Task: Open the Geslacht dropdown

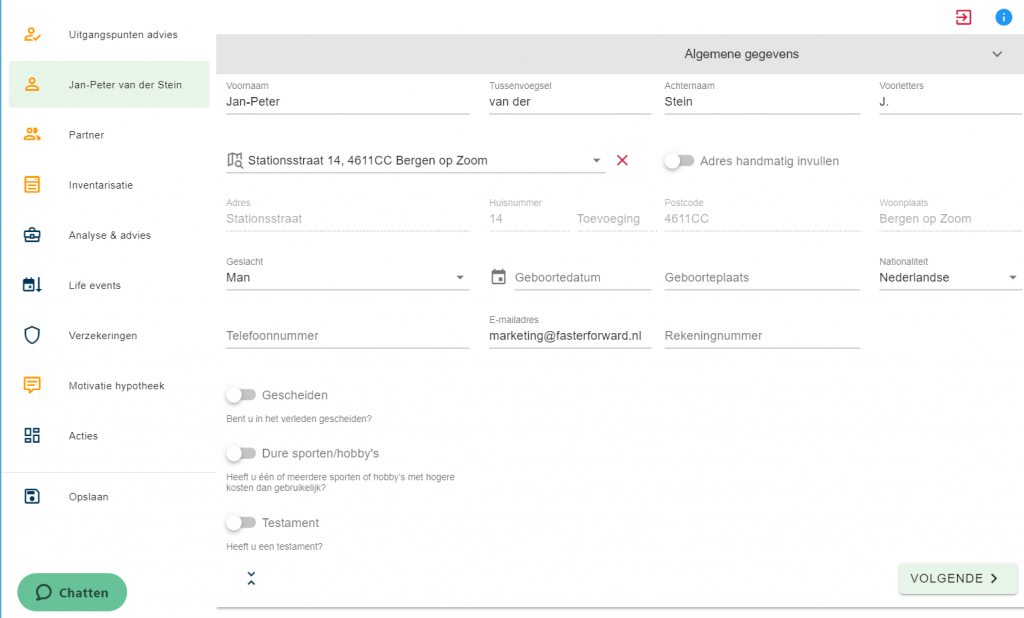Action: (347, 278)
